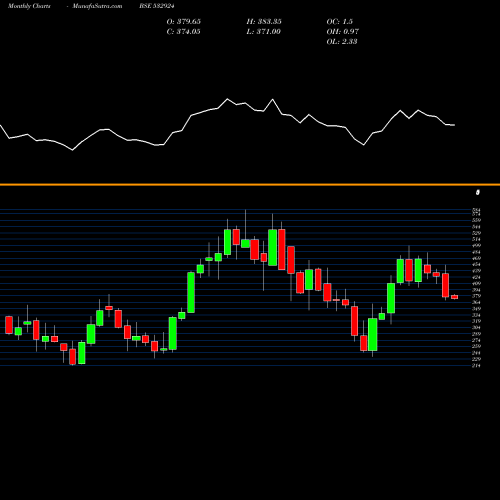Click the 454 price axis label
500x500 pixels.
476,265
